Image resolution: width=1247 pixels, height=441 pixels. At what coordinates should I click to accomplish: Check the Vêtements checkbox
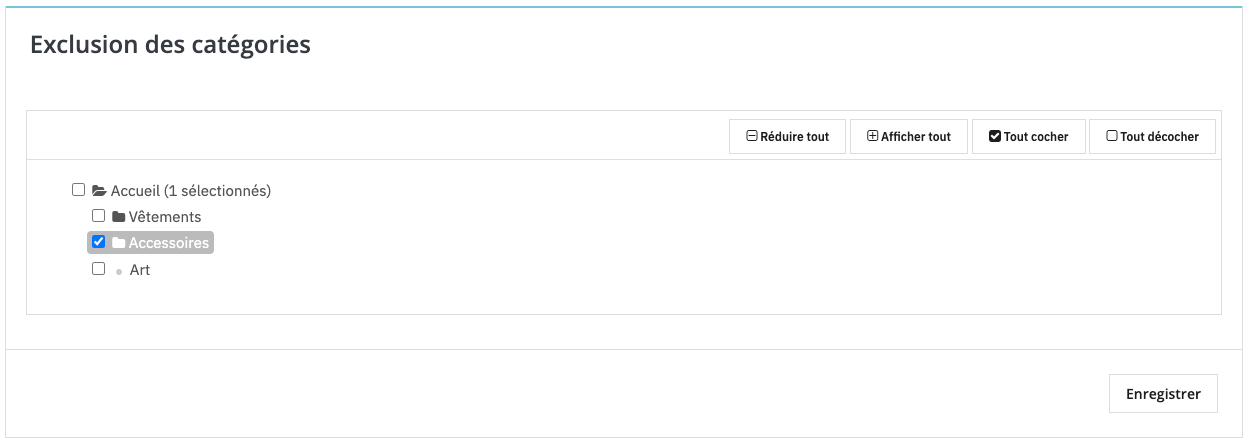(x=98, y=215)
